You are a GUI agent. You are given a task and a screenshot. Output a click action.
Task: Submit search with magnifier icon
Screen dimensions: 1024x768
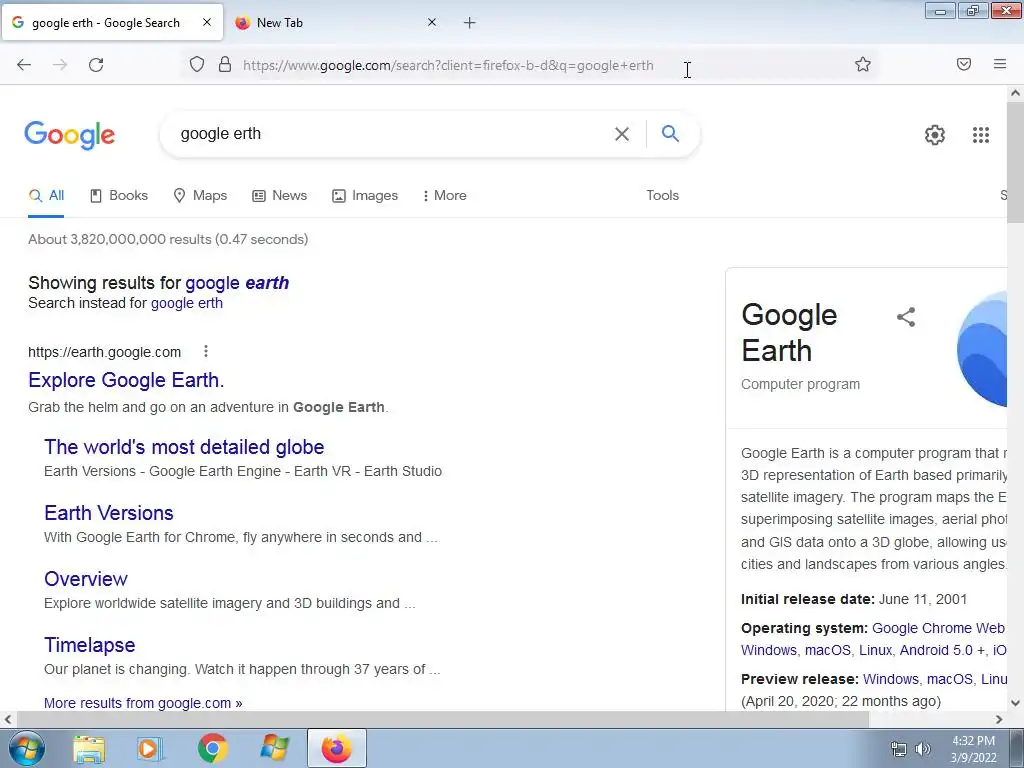coord(670,133)
